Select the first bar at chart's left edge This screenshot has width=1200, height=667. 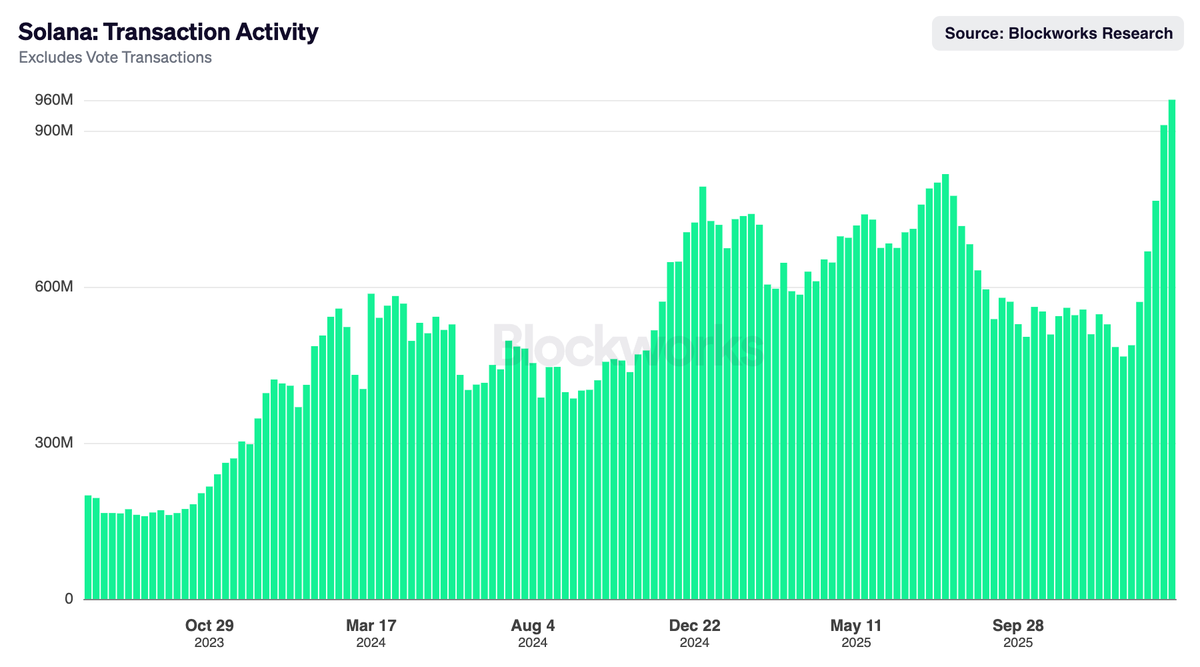pyautogui.click(x=87, y=545)
